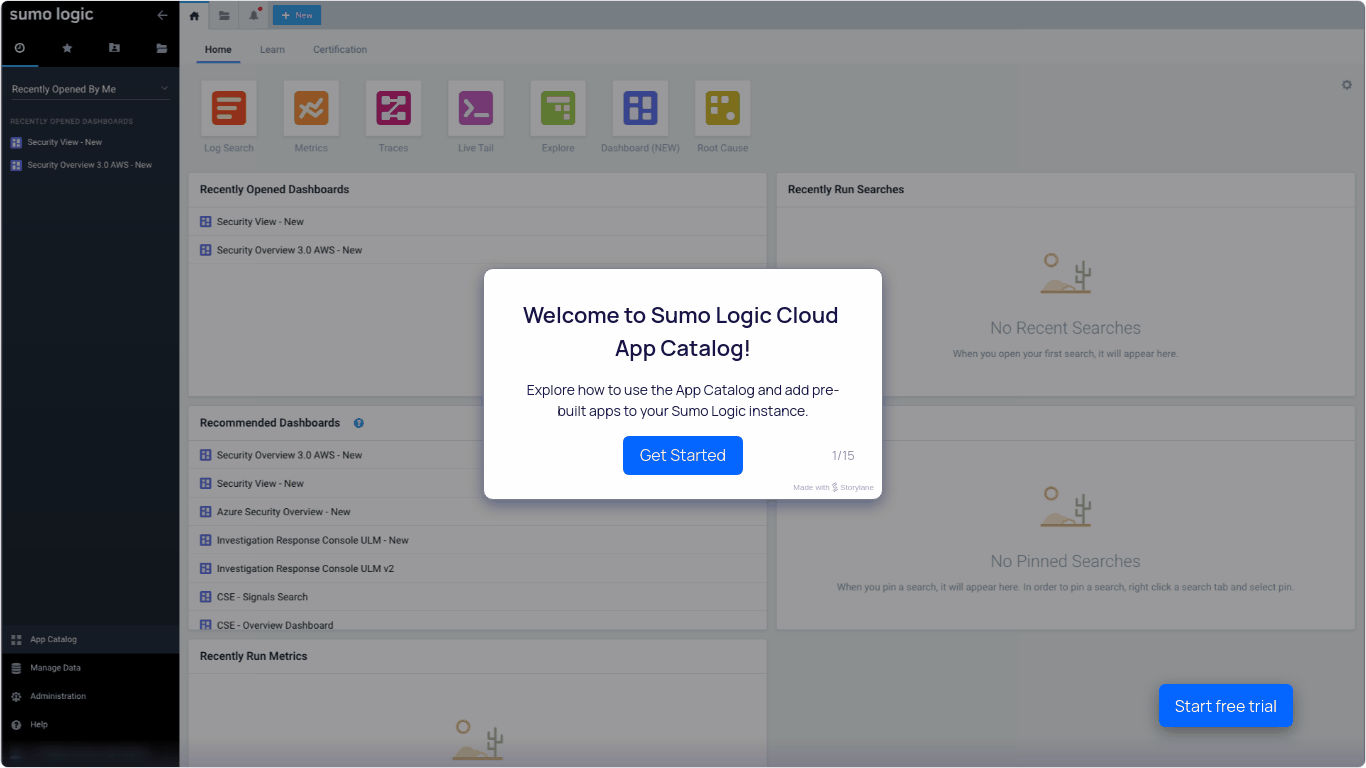1366x768 pixels.
Task: Open the Favorites star tab in the sidebar
Action: click(x=67, y=48)
